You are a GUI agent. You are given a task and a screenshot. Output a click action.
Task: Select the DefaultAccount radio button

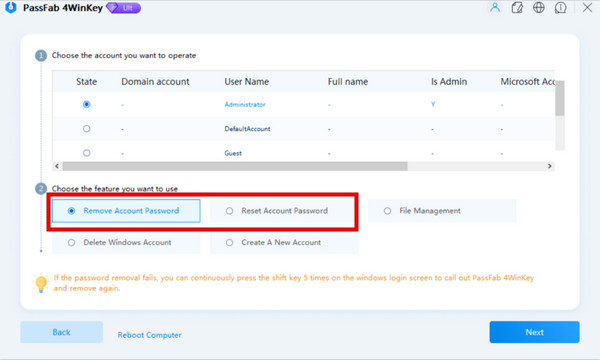tap(86, 129)
